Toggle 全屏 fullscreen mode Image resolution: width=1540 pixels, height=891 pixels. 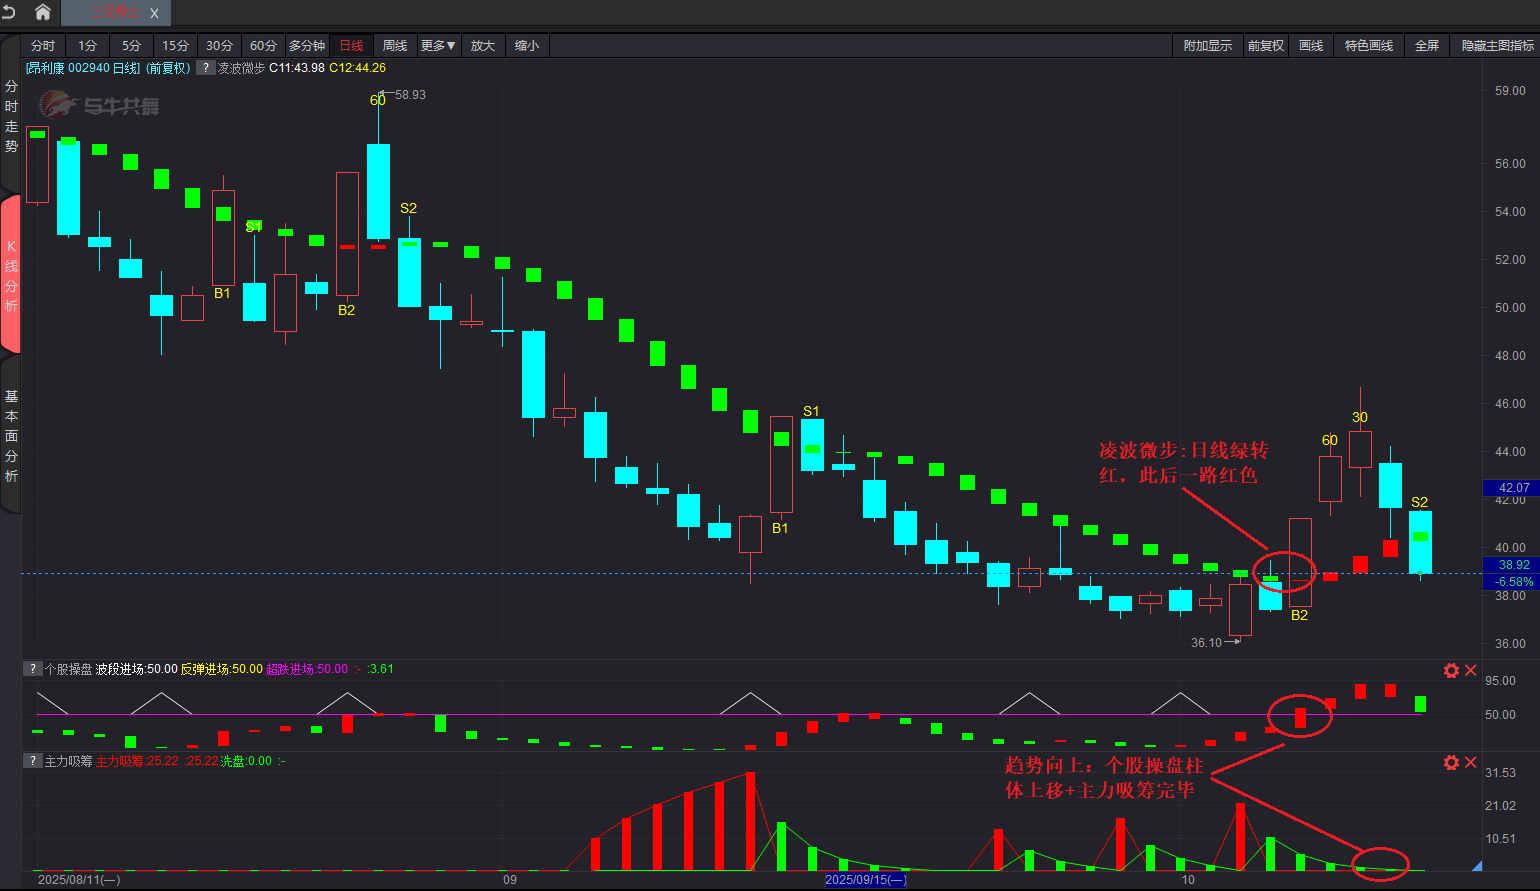(x=1427, y=46)
